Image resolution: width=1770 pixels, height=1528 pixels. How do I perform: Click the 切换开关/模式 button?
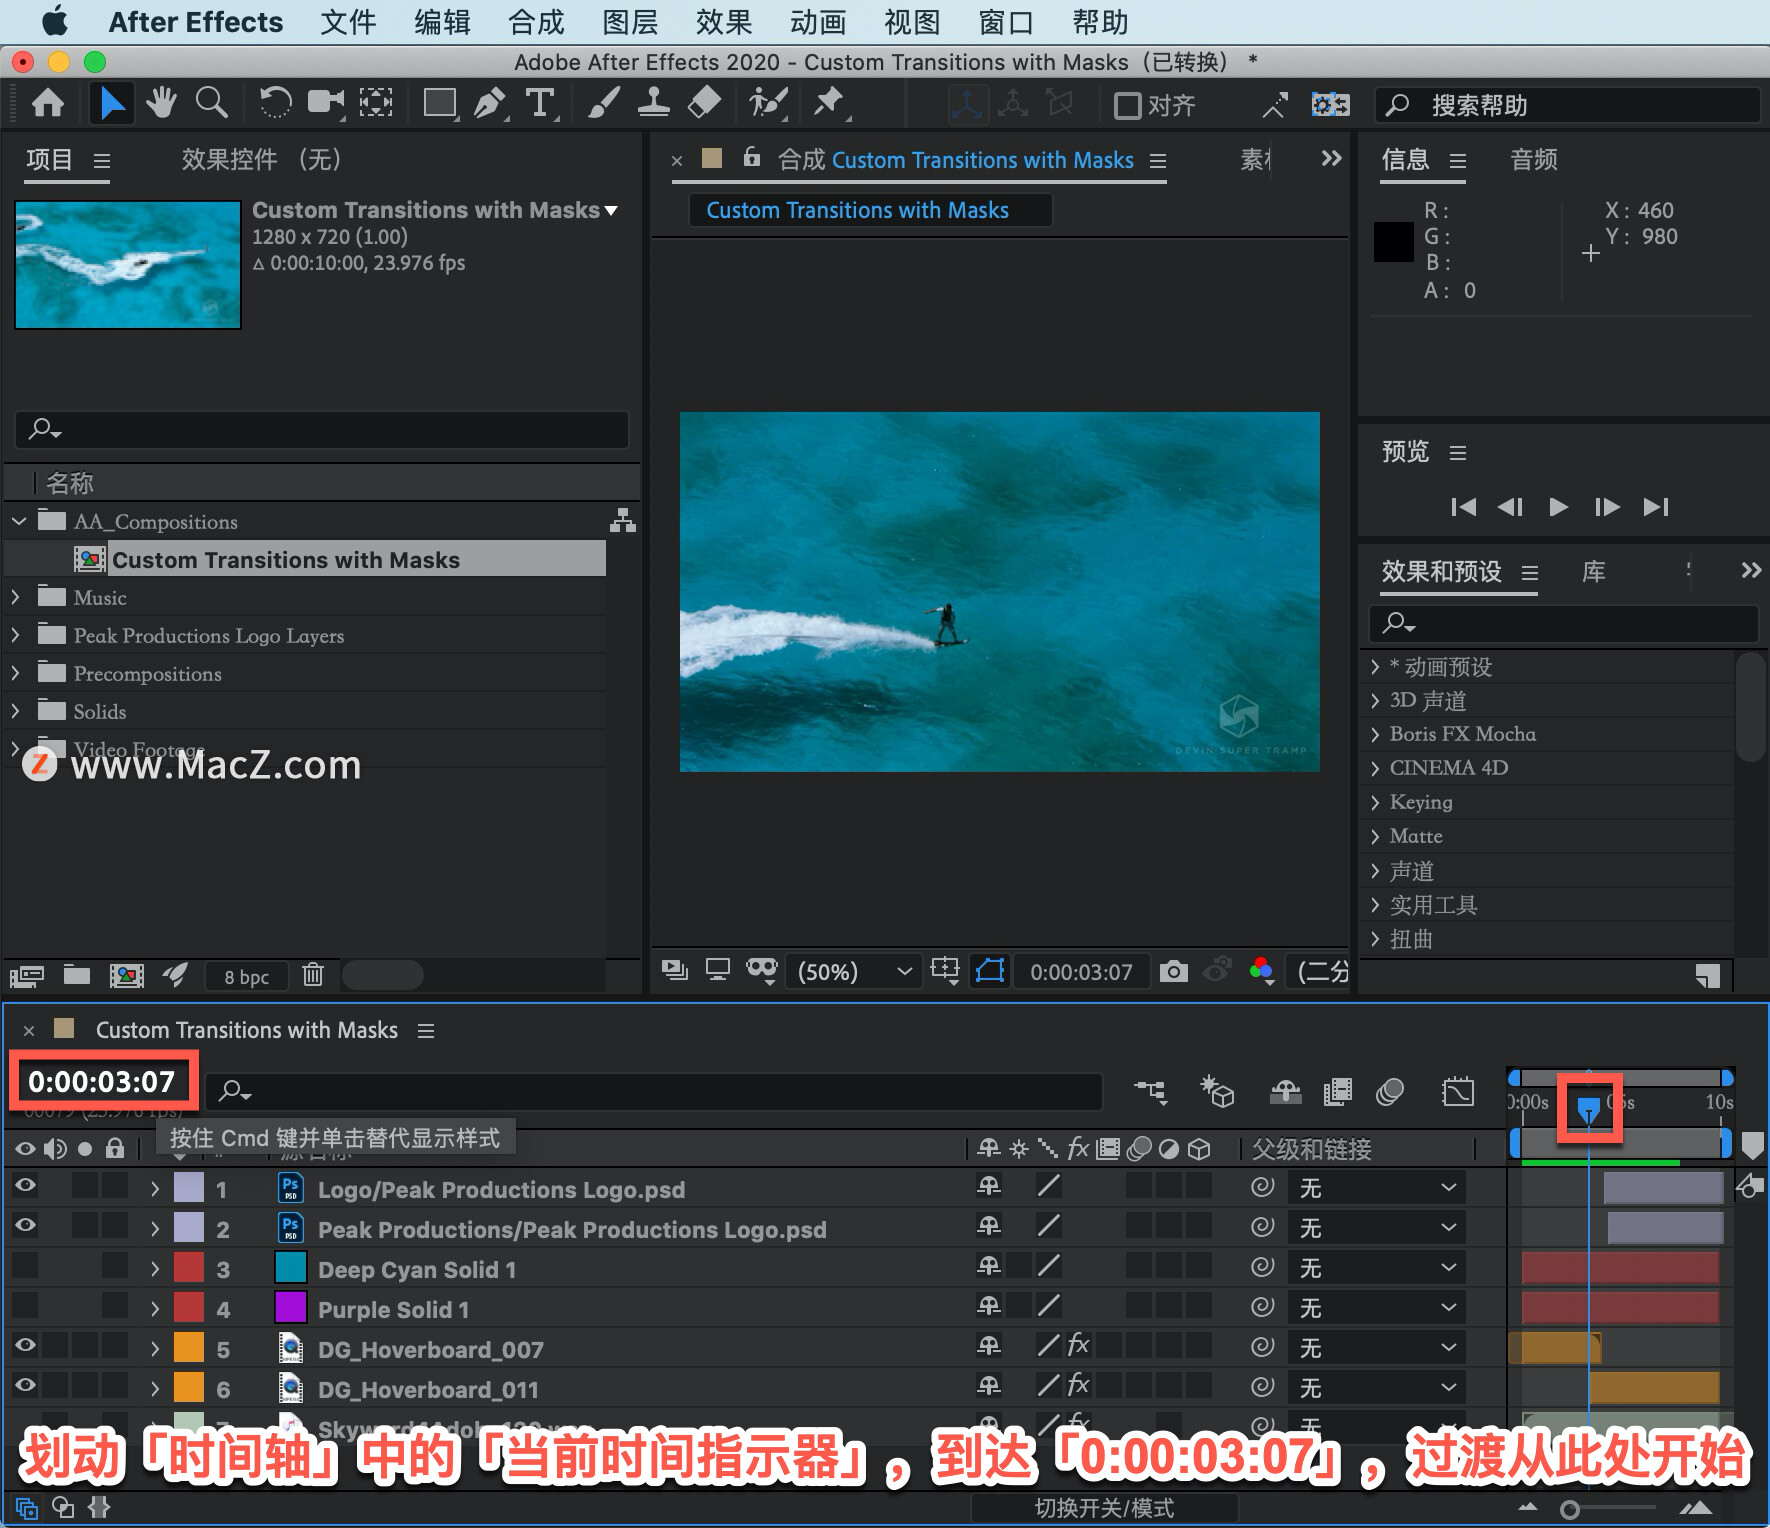coord(1104,1507)
